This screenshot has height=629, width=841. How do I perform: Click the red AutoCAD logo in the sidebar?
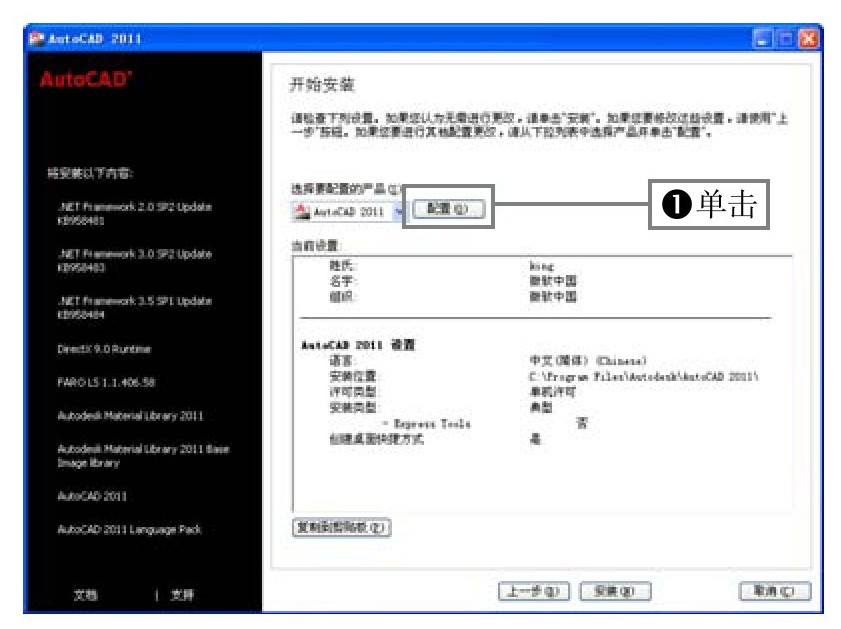pos(86,79)
